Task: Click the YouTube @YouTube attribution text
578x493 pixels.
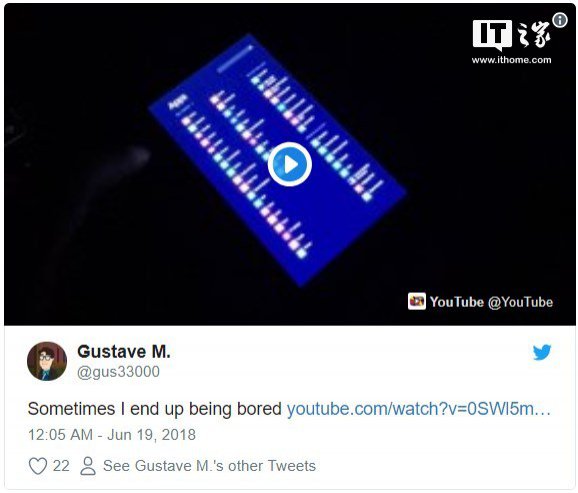Action: [x=491, y=302]
